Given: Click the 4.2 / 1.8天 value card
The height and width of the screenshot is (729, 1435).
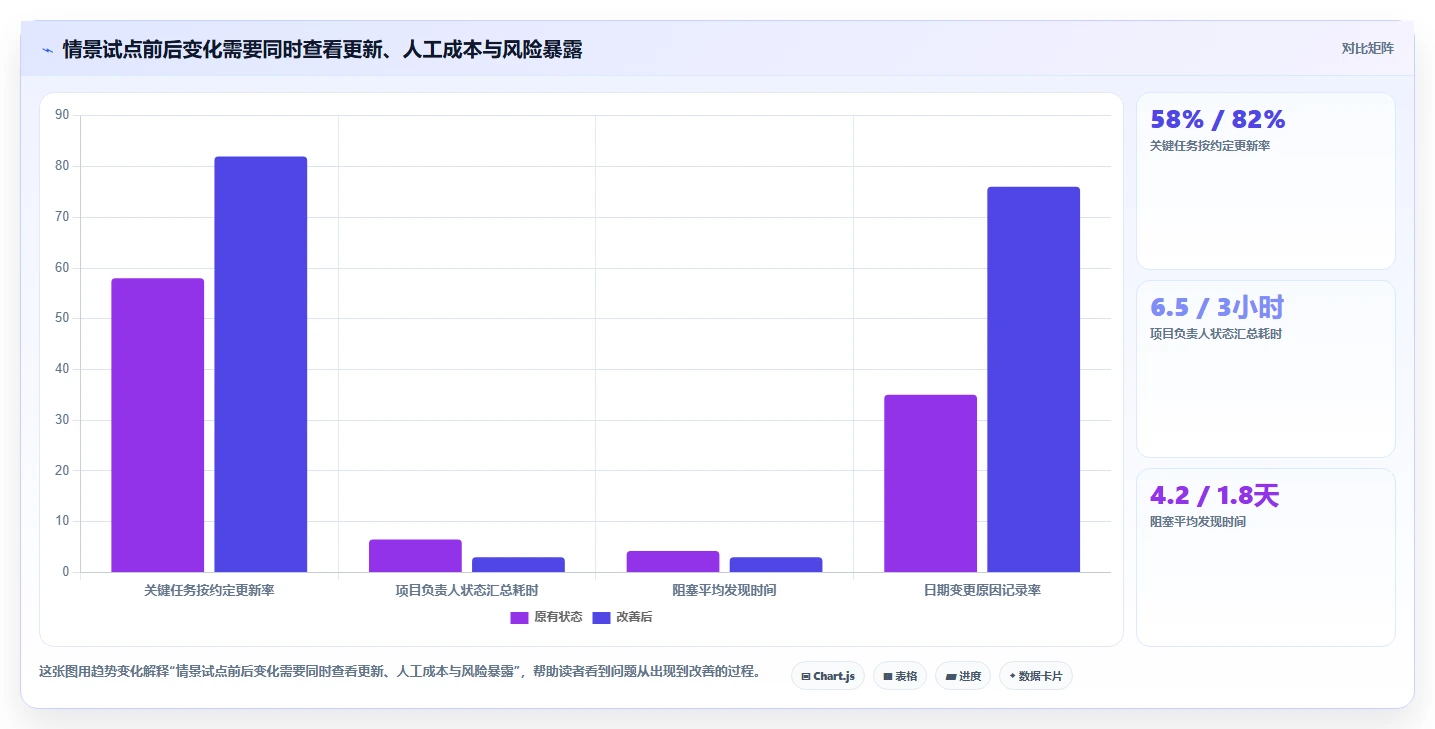Looking at the screenshot, I should (1265, 557).
